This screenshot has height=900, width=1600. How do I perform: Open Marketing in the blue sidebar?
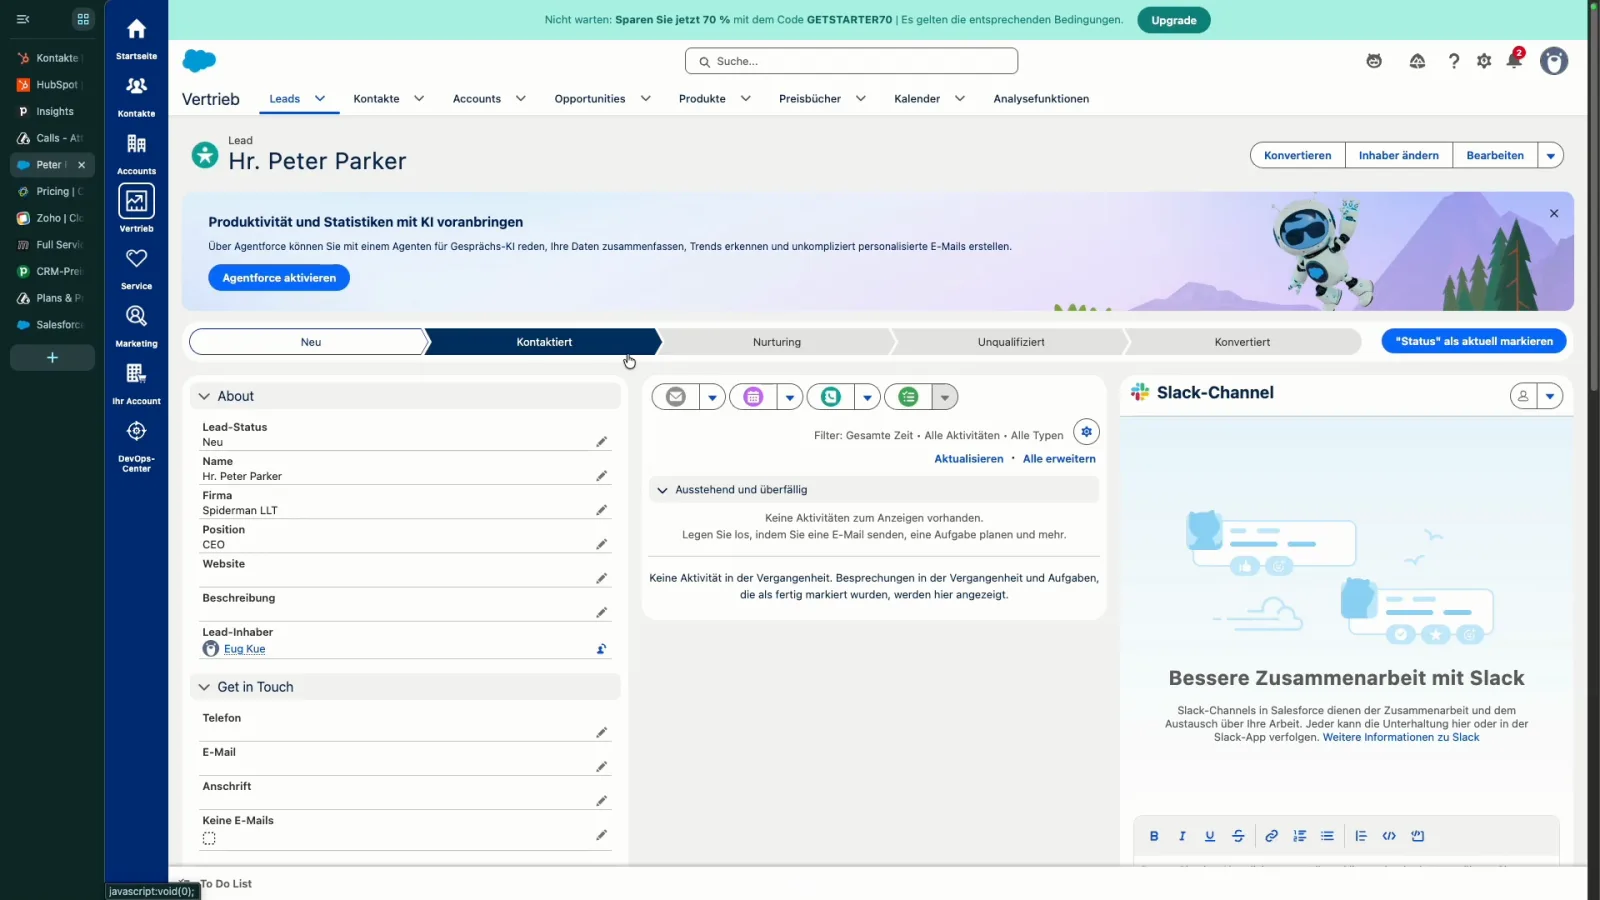pyautogui.click(x=136, y=326)
